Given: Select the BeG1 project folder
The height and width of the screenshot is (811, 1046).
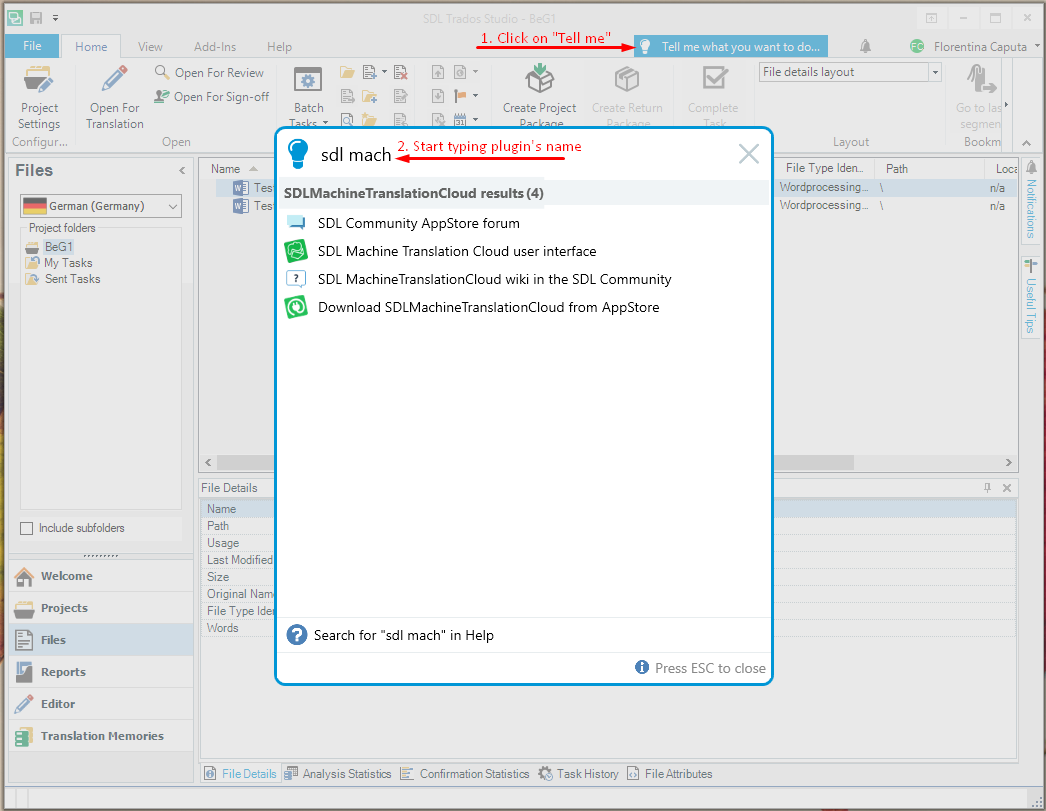Looking at the screenshot, I should [58, 247].
